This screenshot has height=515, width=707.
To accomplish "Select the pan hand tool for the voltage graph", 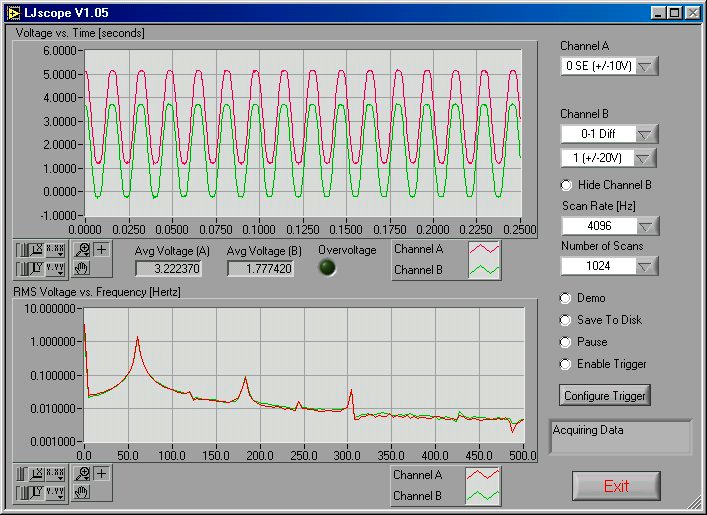I will (x=83, y=267).
